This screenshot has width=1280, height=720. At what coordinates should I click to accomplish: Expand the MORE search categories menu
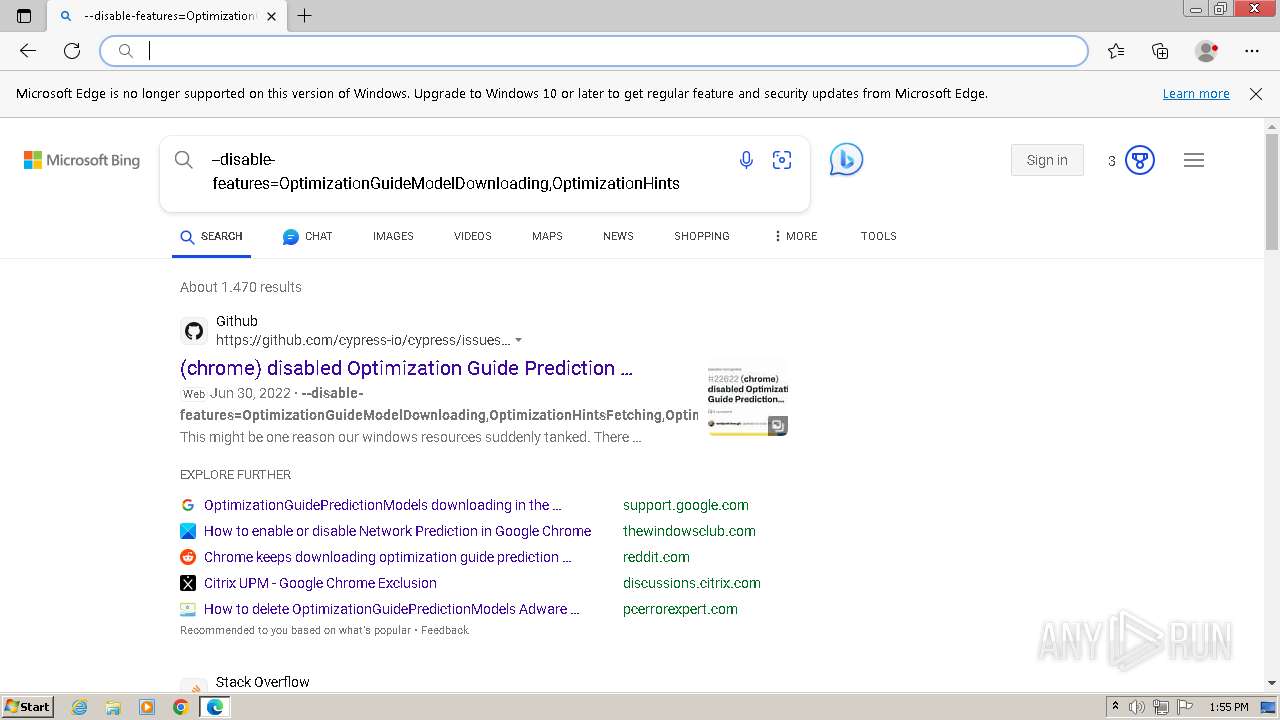point(795,236)
